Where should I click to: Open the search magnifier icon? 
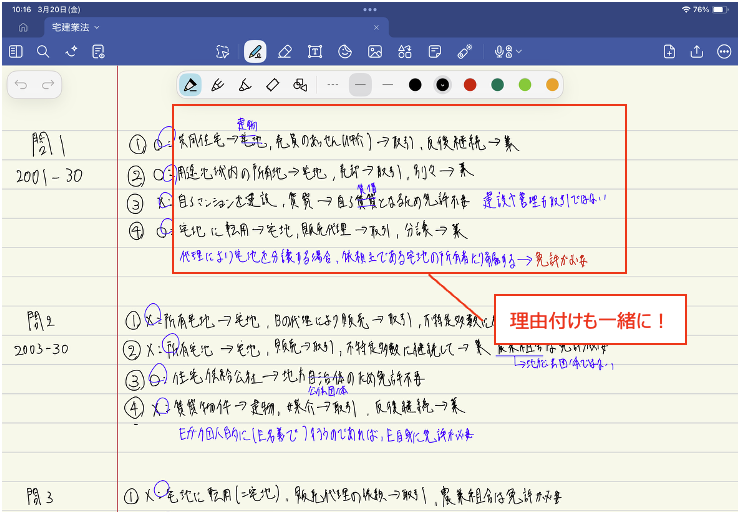43,51
